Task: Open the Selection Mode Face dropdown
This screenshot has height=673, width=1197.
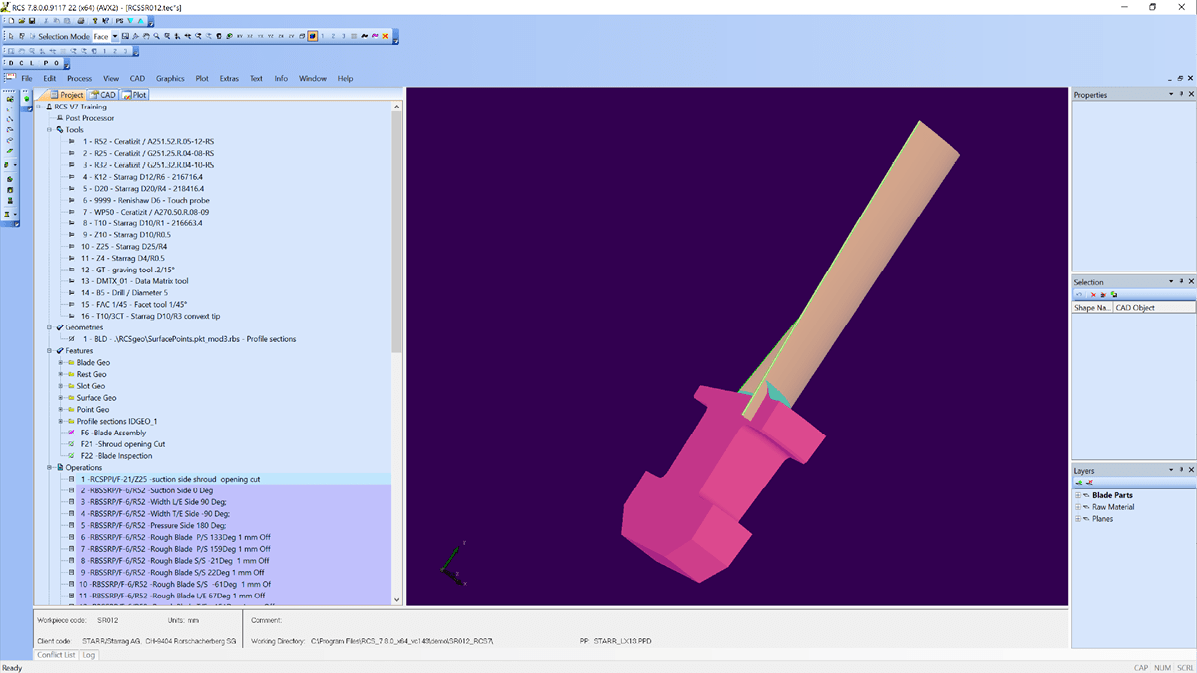Action: point(115,36)
